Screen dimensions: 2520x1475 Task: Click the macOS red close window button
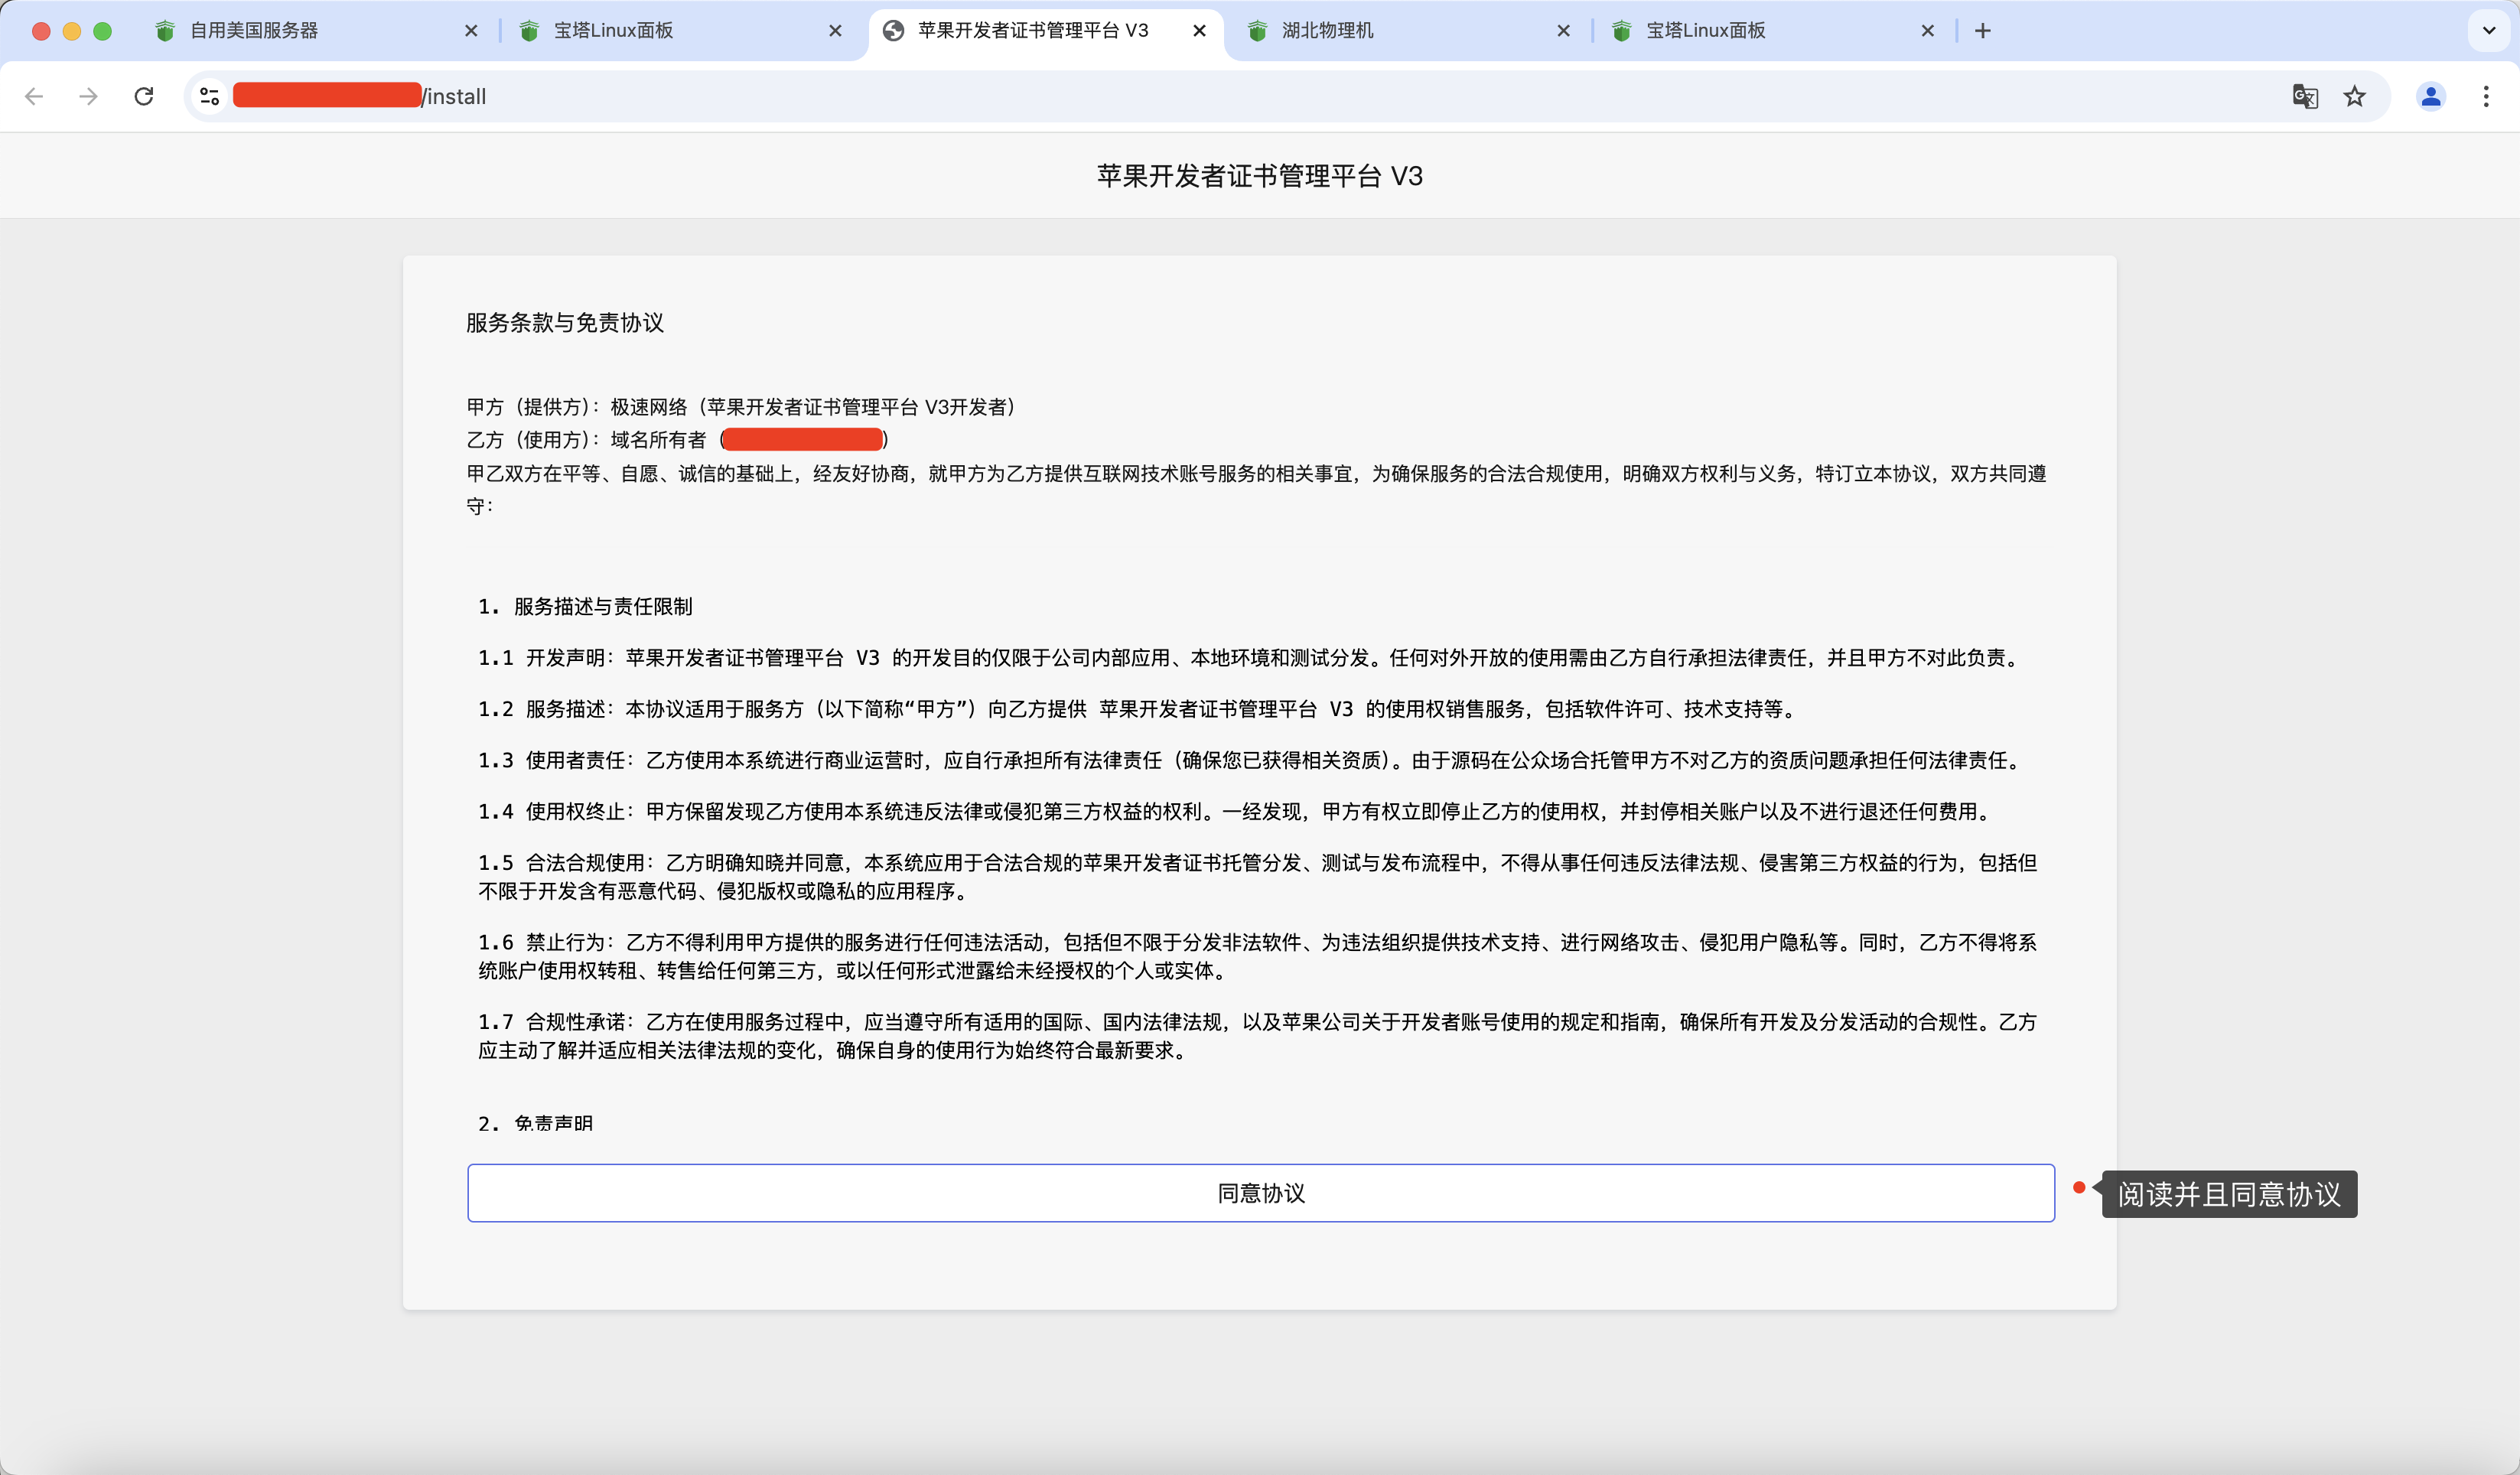41,31
